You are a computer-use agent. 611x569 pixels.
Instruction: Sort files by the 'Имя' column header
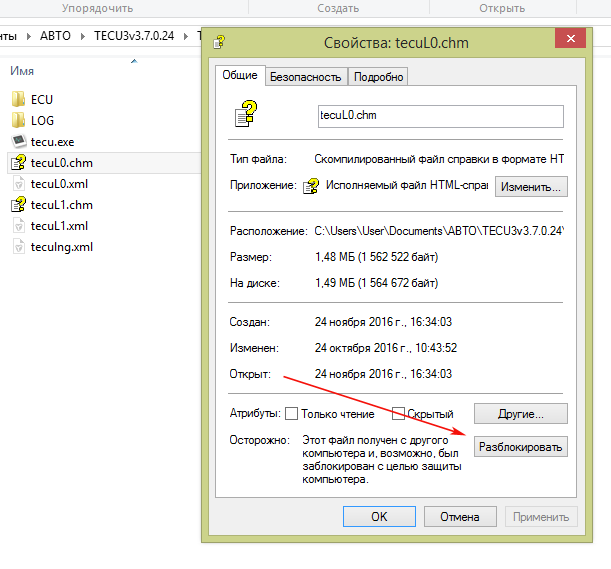[x=22, y=71]
